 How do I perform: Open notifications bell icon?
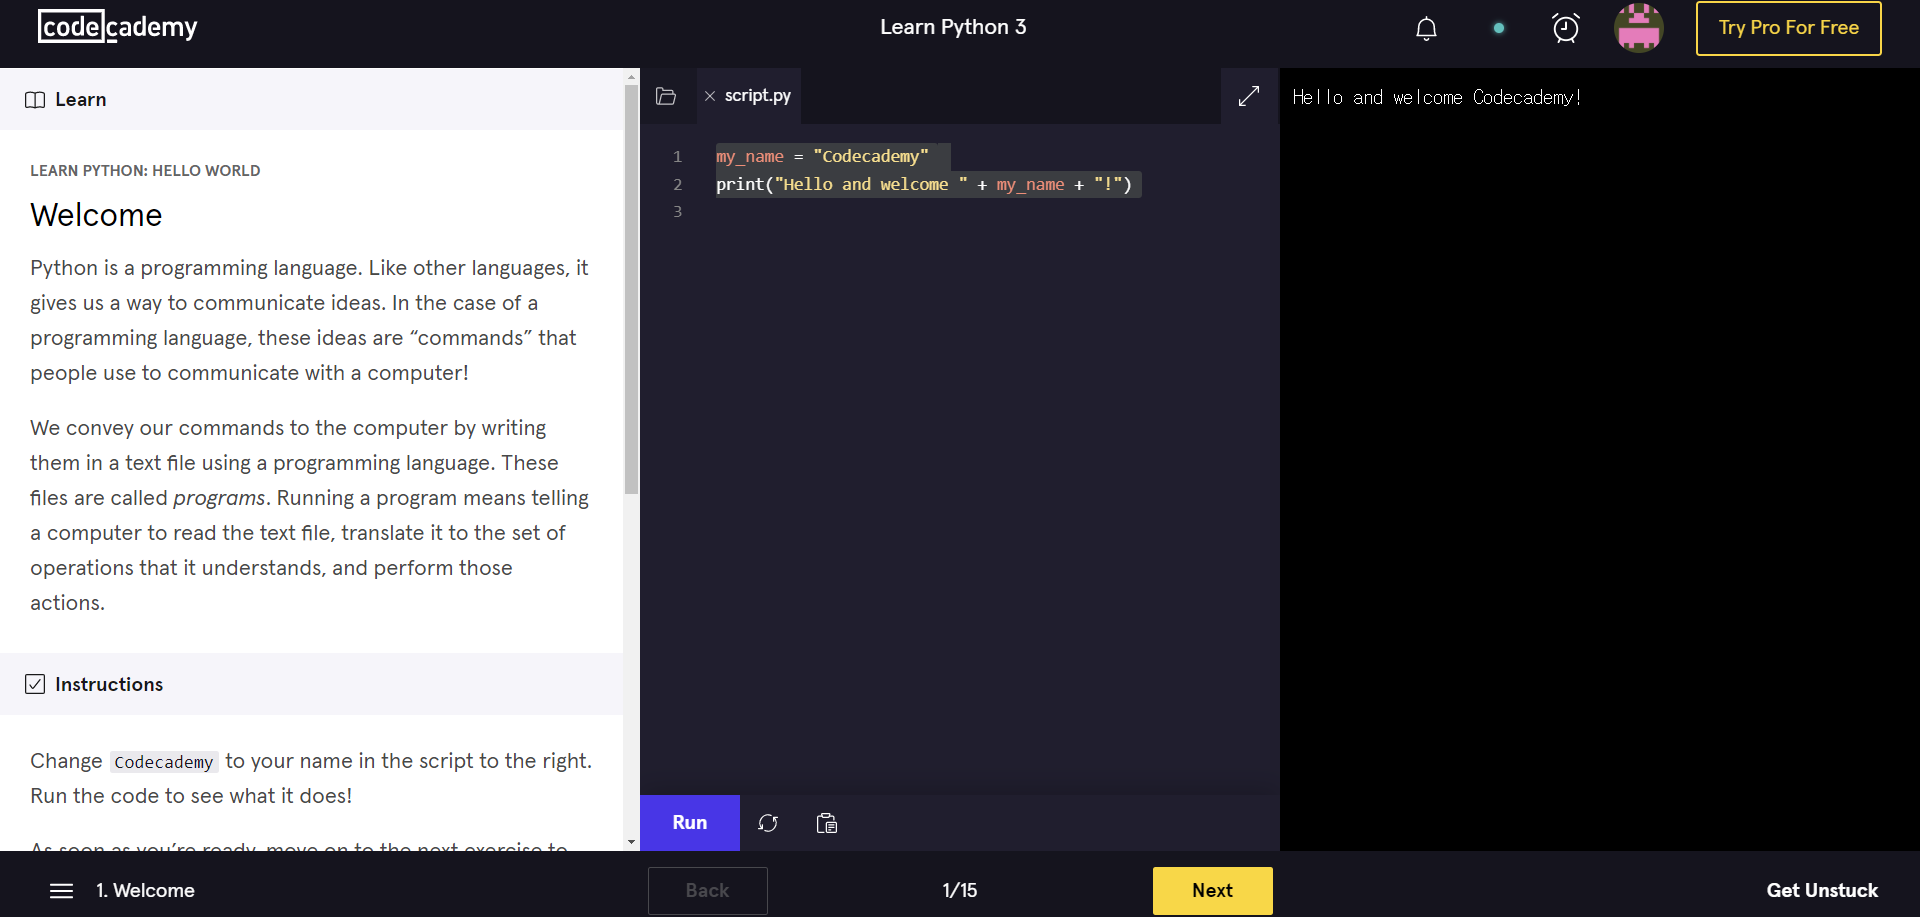coord(1426,28)
